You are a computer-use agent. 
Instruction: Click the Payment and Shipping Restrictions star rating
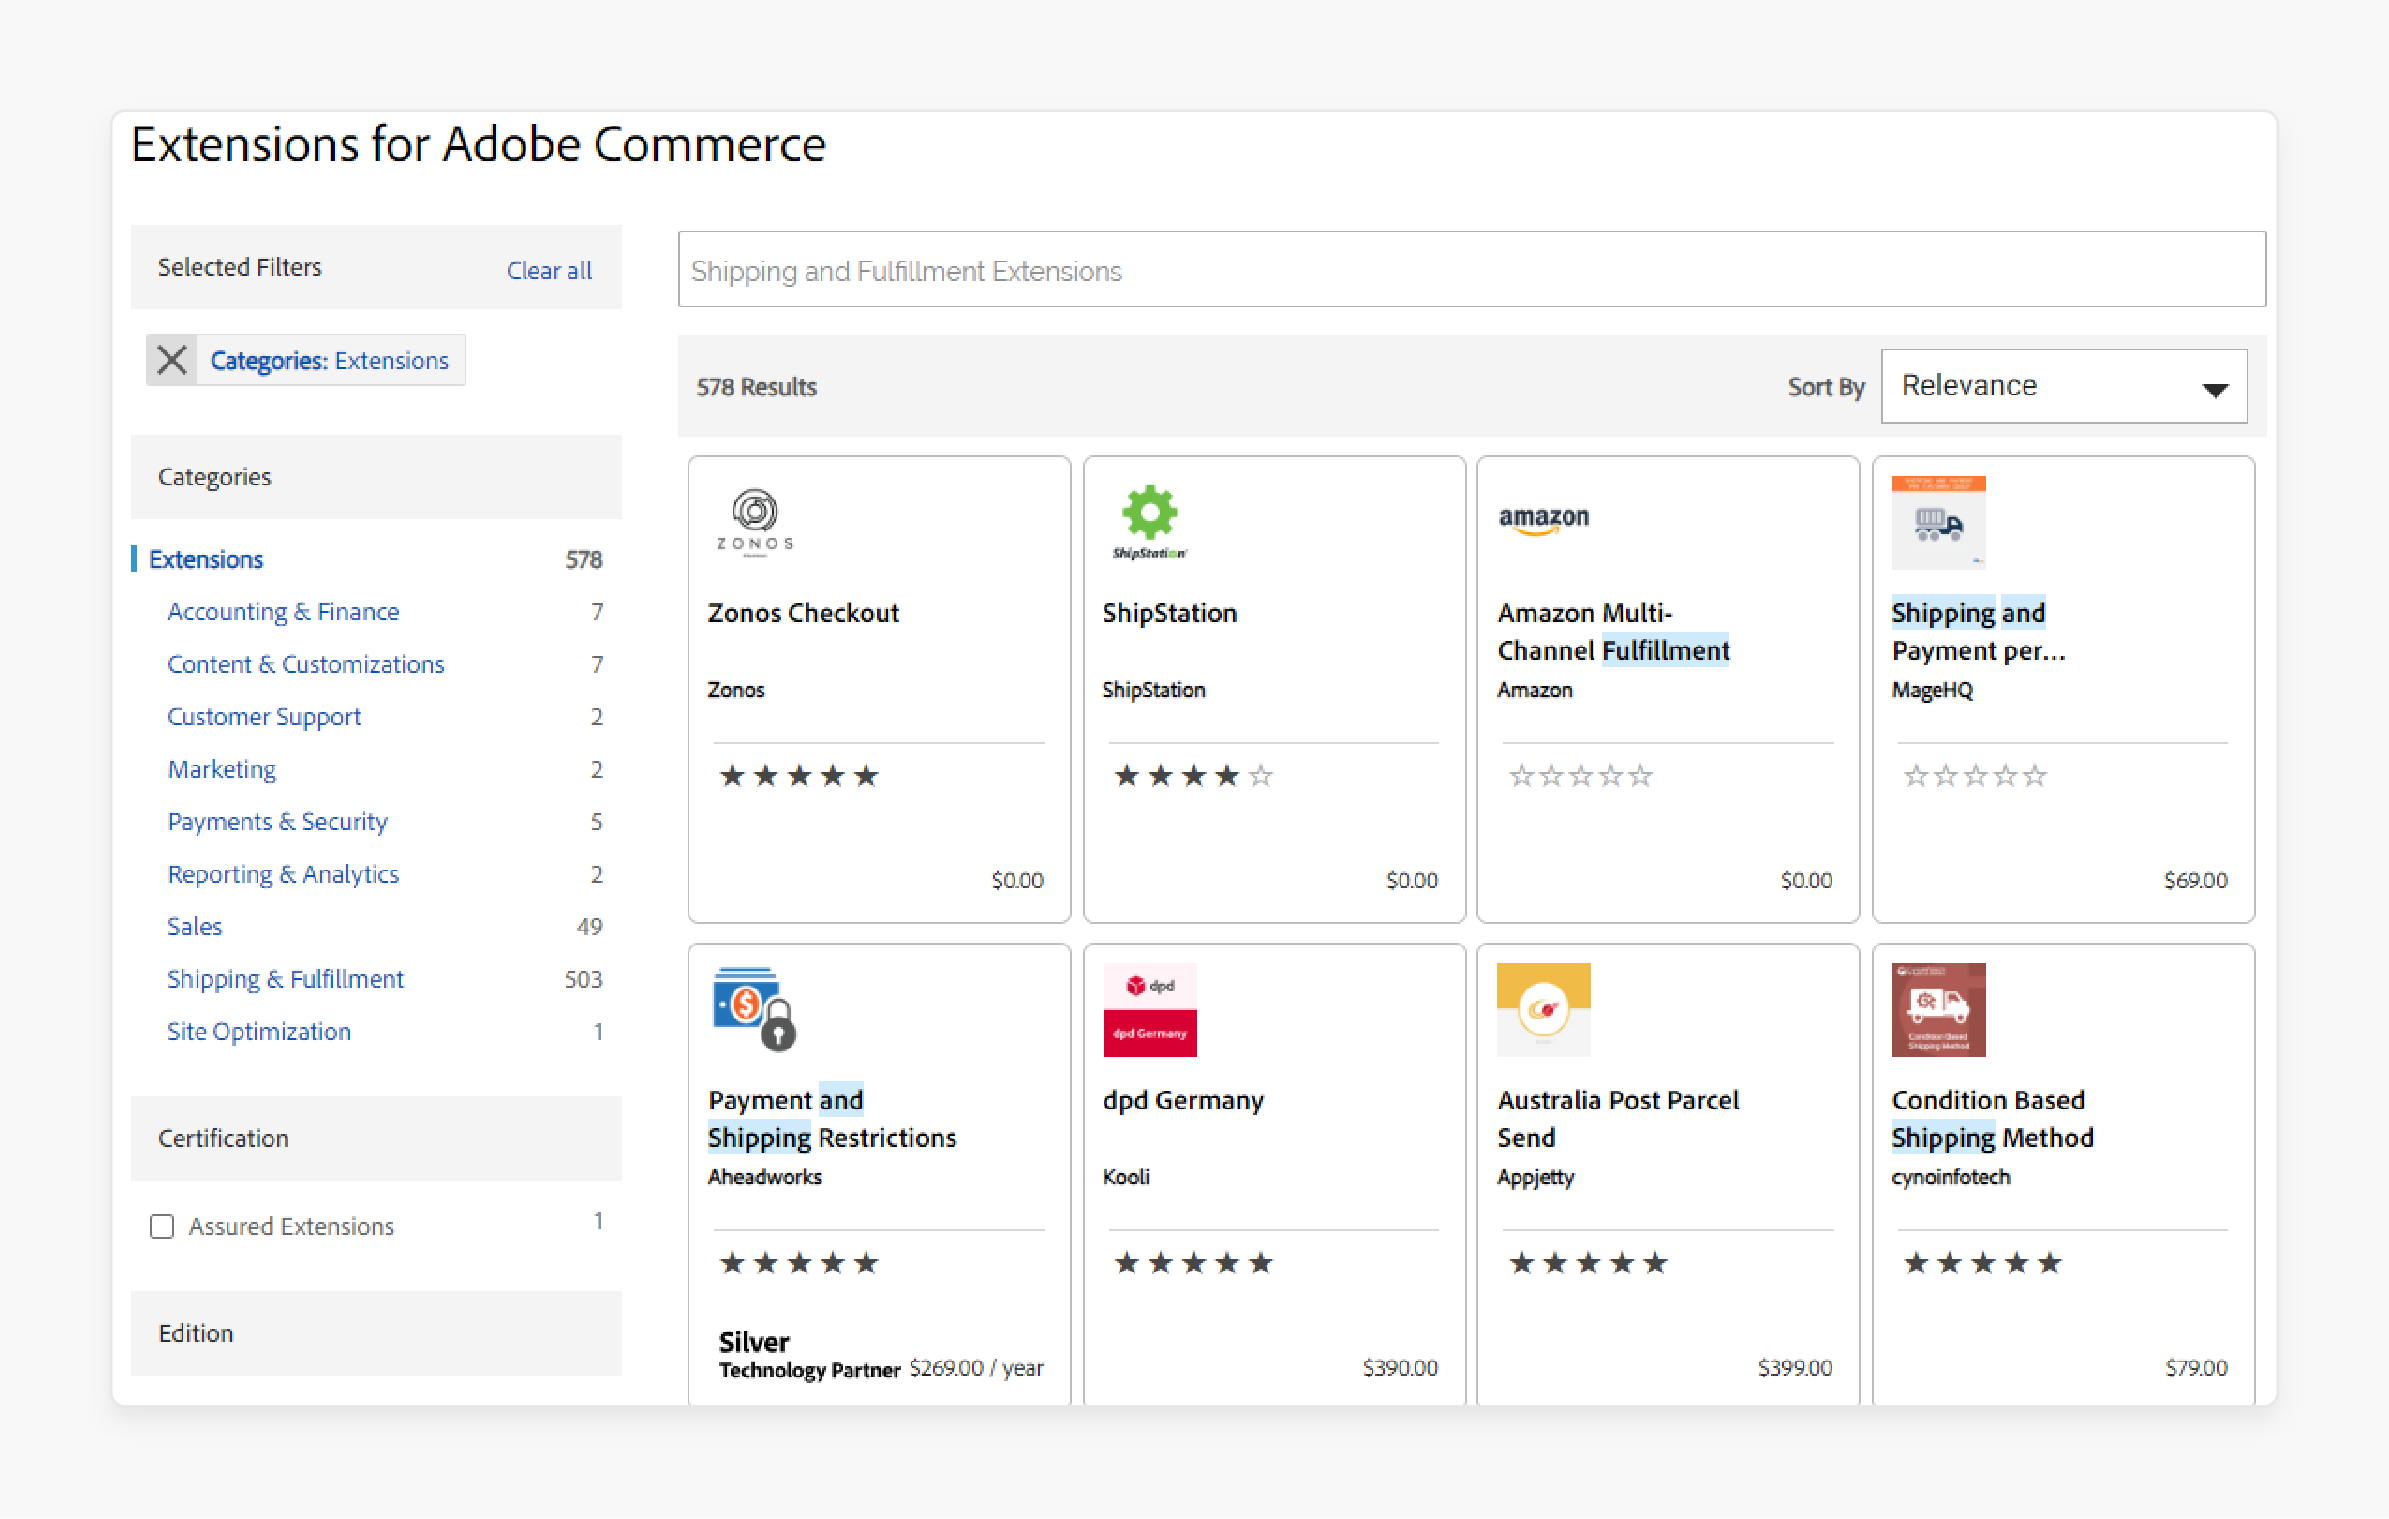click(799, 1263)
